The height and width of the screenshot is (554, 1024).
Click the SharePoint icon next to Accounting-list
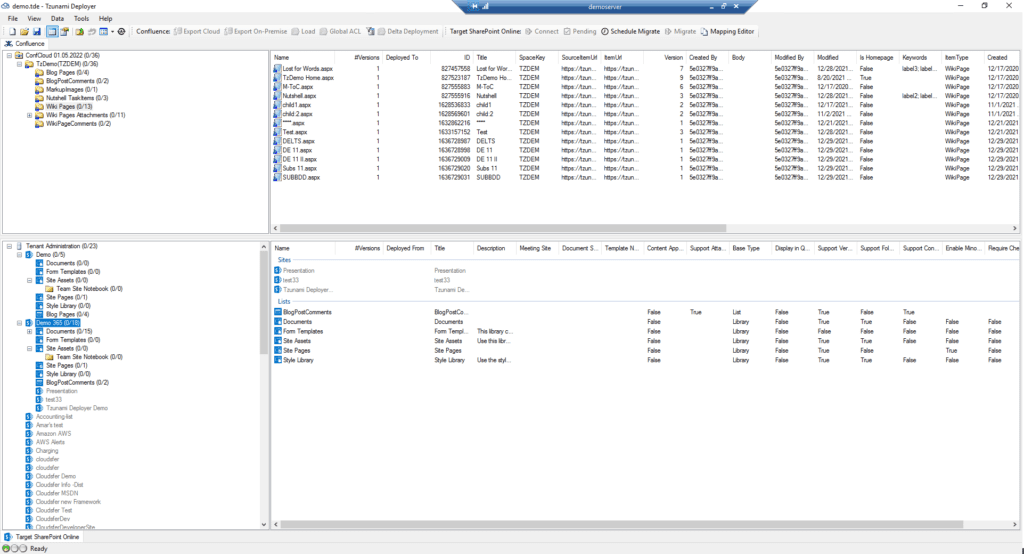point(29,417)
